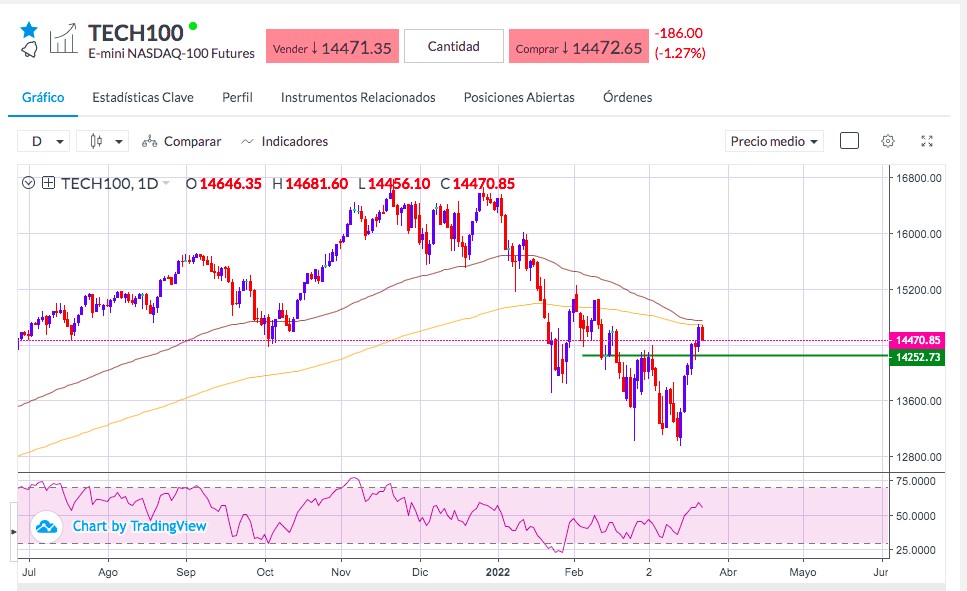Switch to Posiciones Abiertas tab

[x=519, y=97]
